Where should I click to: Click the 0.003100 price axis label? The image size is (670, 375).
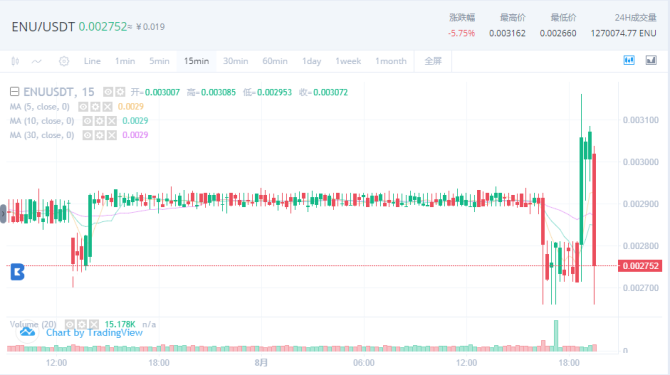641,120
